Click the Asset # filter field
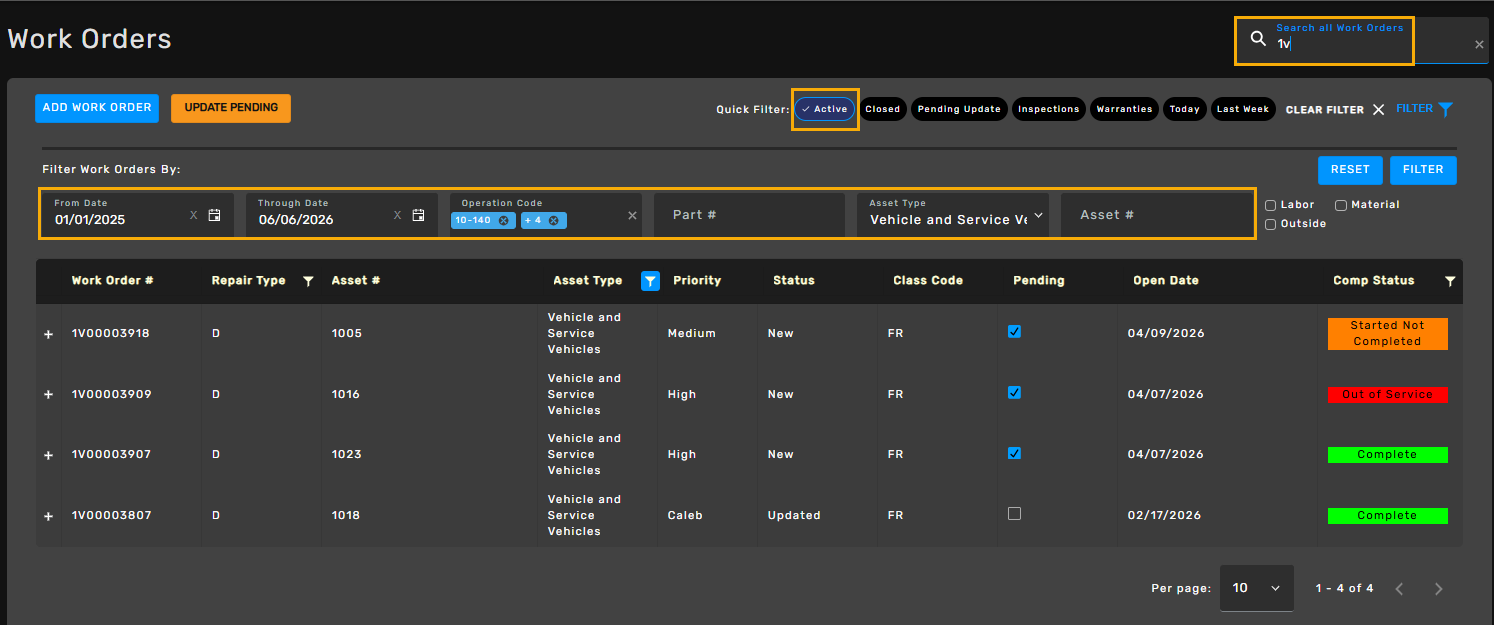This screenshot has width=1494, height=625. [x=1156, y=215]
